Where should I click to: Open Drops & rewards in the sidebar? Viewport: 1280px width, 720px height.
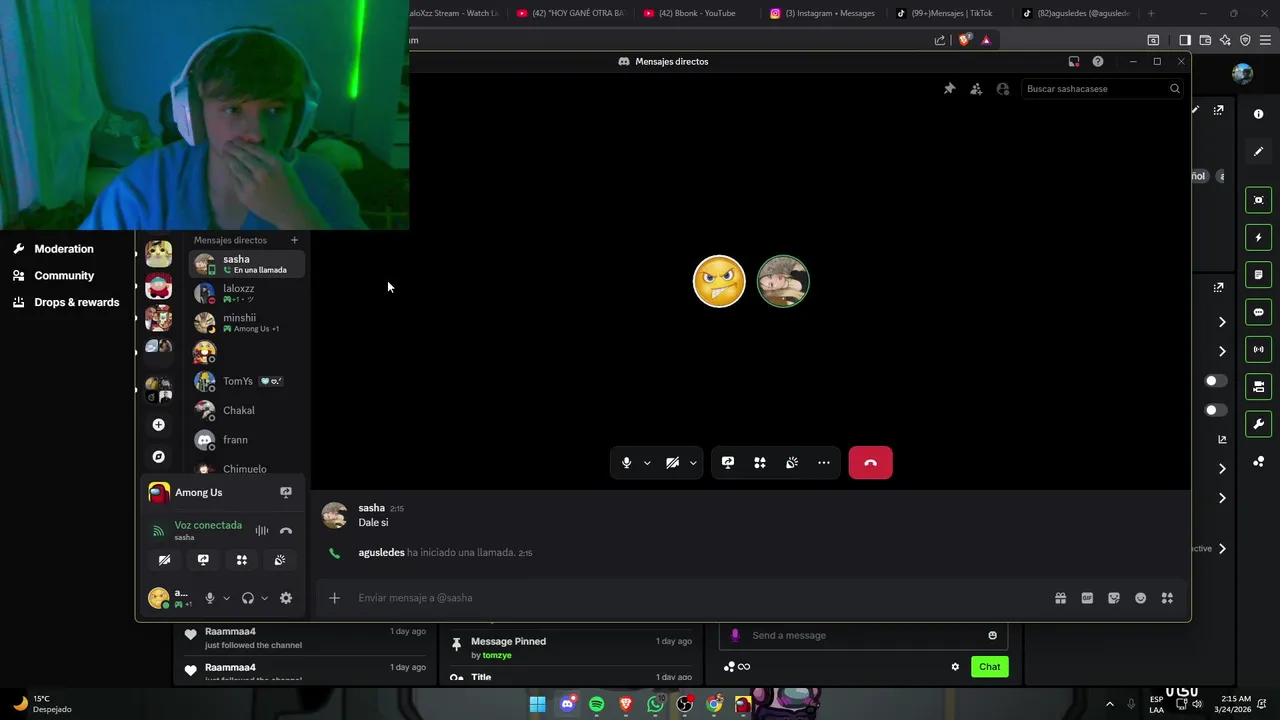pyautogui.click(x=66, y=302)
